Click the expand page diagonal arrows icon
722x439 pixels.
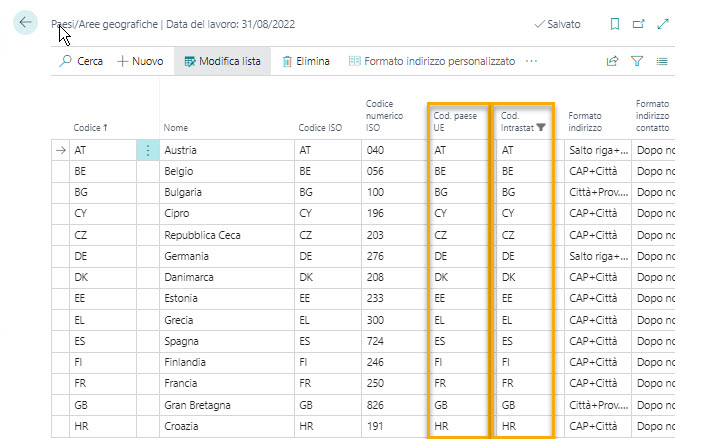click(x=662, y=24)
